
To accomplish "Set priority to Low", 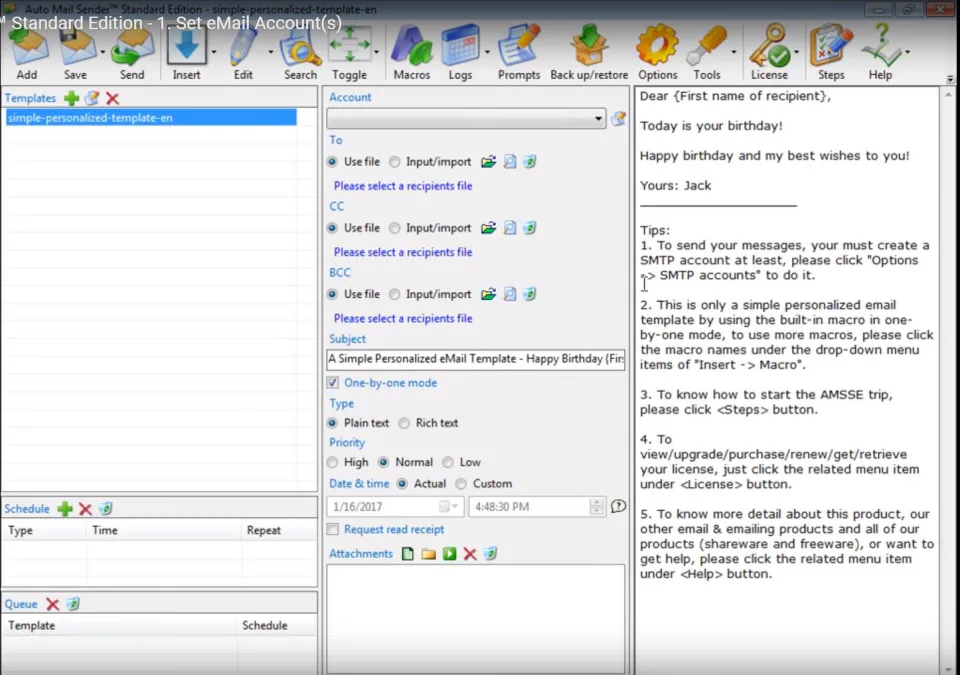I will tap(448, 462).
